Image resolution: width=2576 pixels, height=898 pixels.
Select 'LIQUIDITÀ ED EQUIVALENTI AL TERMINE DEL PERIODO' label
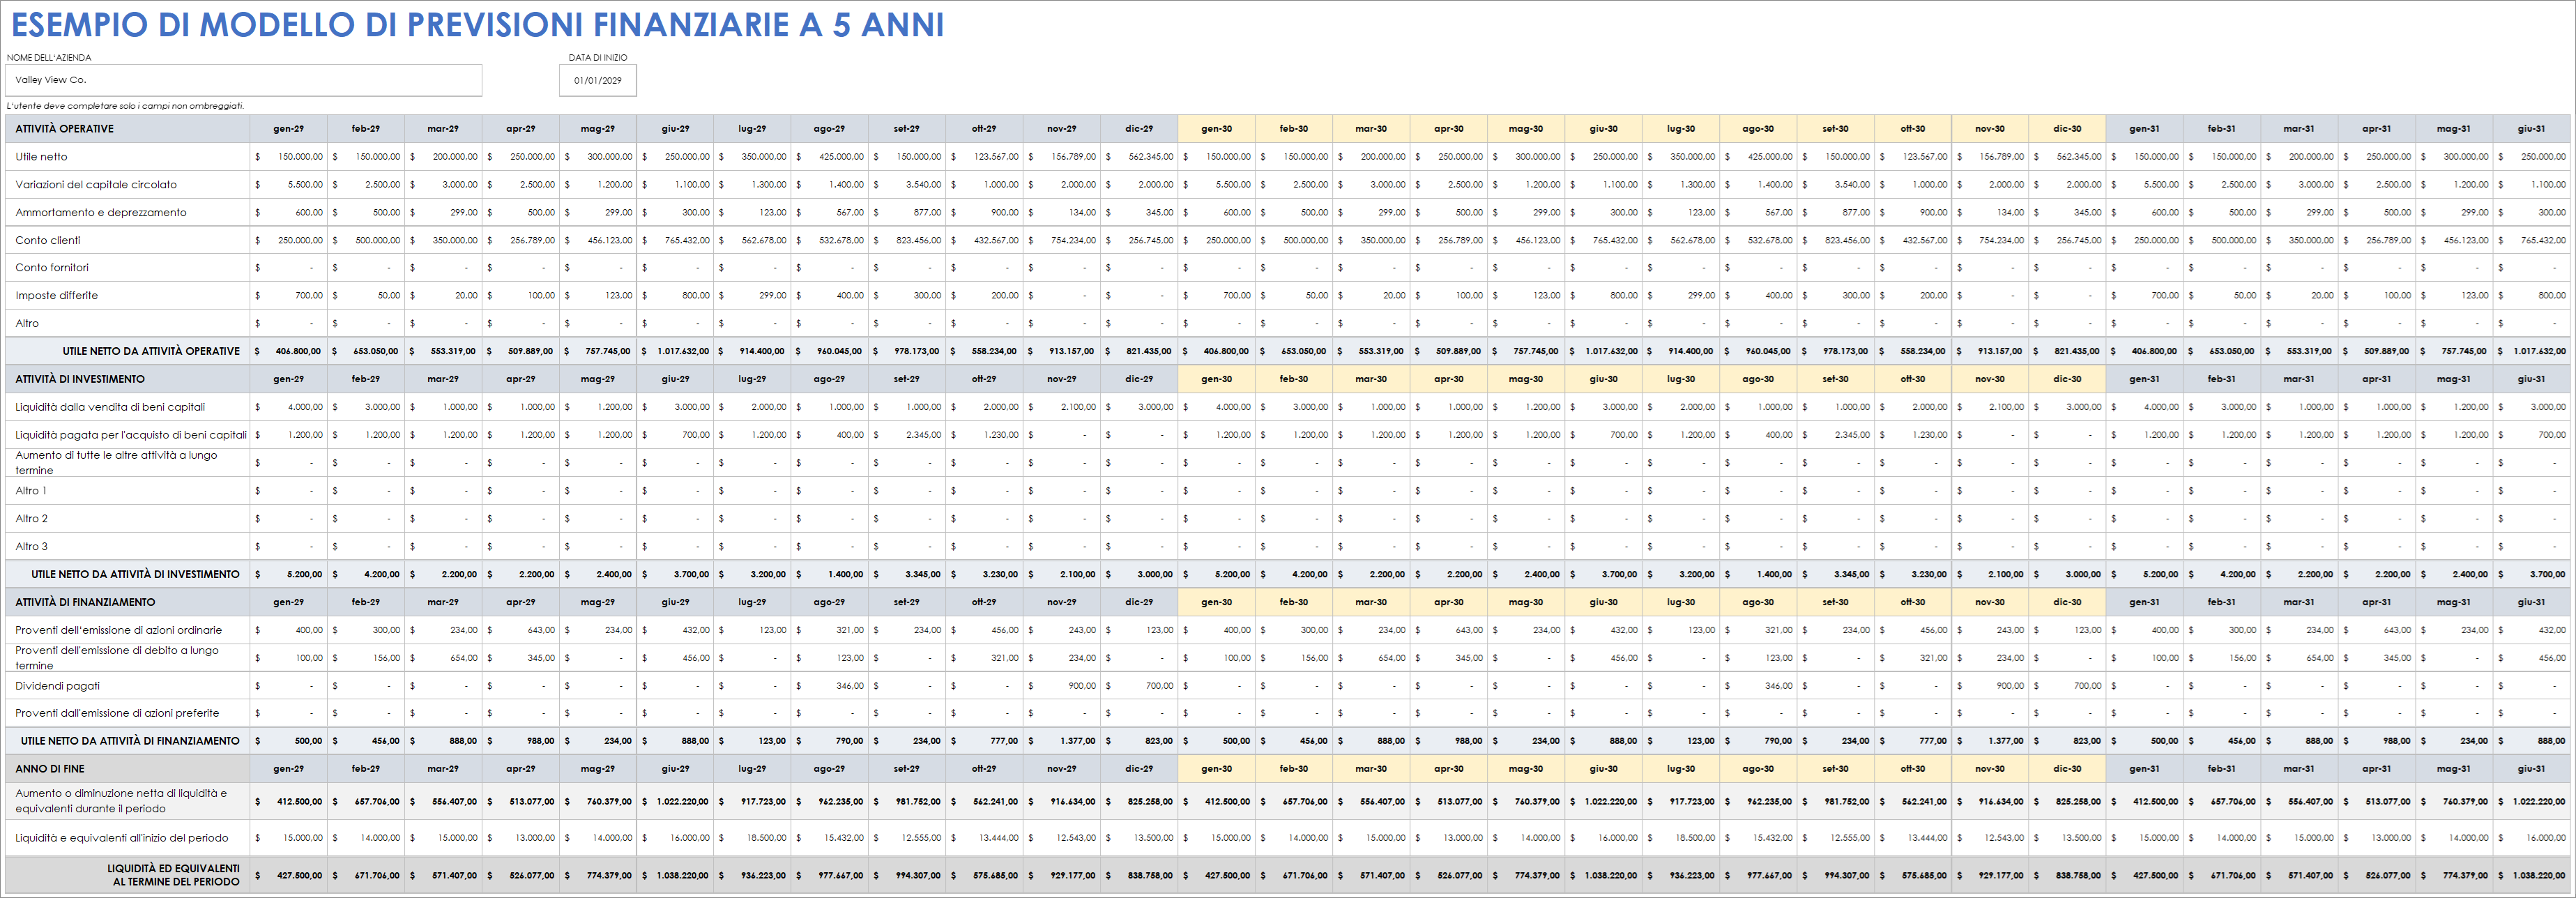tap(174, 875)
